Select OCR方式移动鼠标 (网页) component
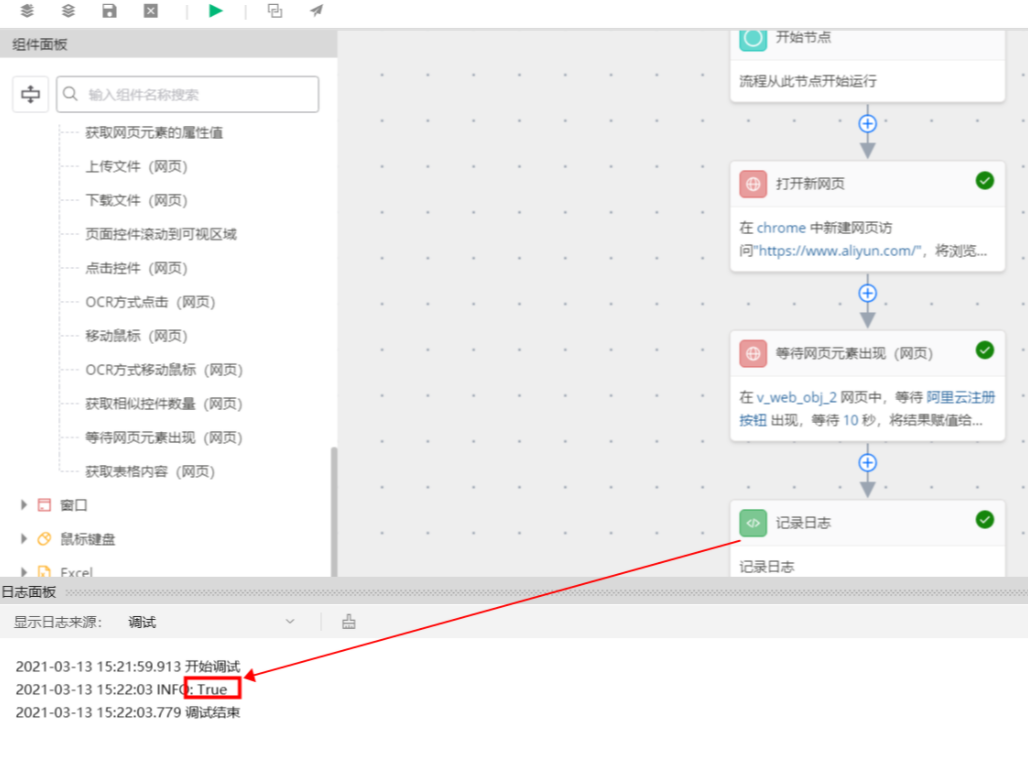1028x778 pixels. tap(164, 370)
